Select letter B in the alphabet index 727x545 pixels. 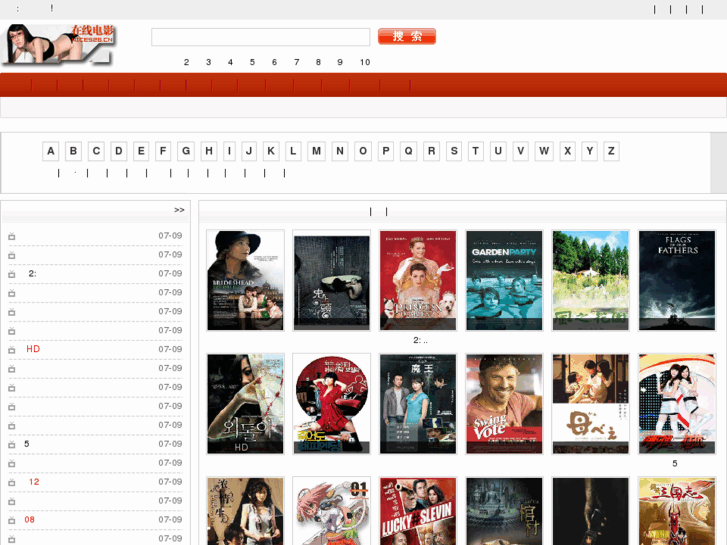[73, 151]
